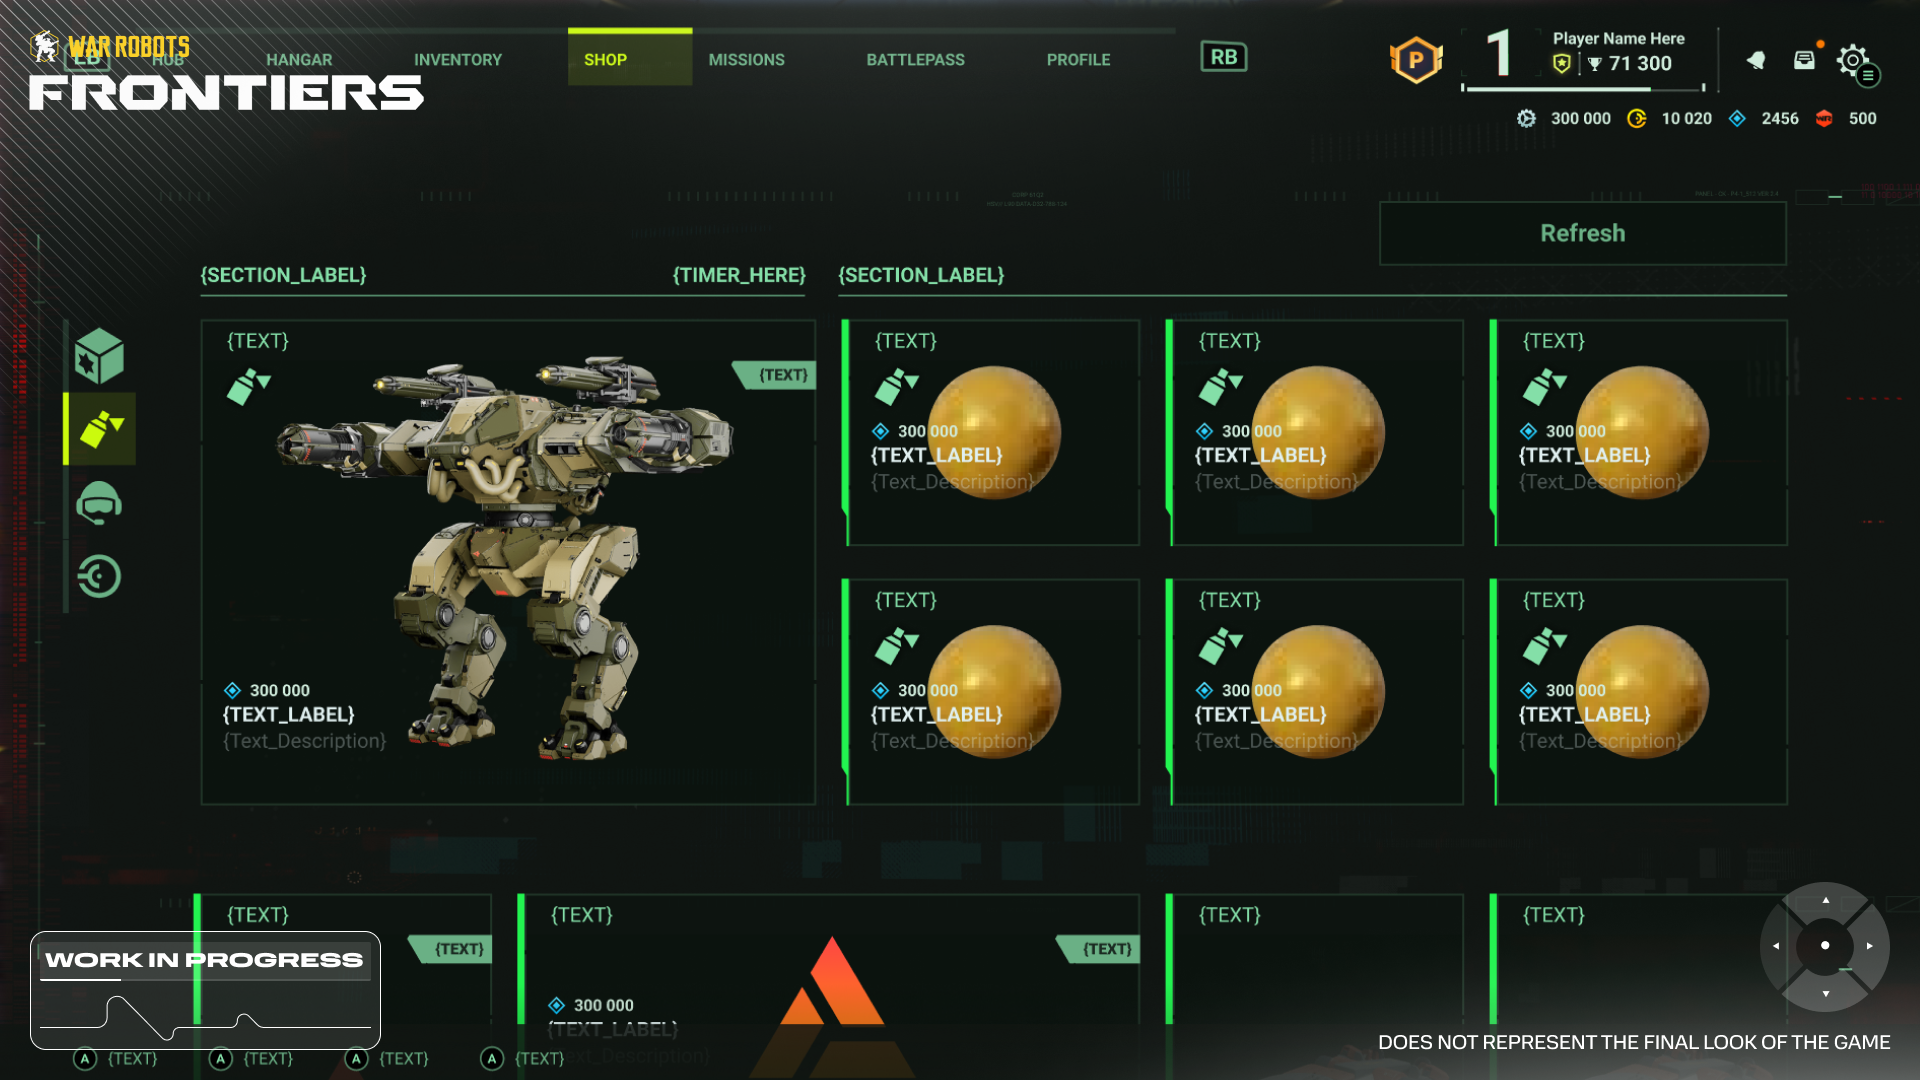Image resolution: width=1920 pixels, height=1080 pixels.
Task: Select the pilot helmet sidebar category
Action: [99, 503]
